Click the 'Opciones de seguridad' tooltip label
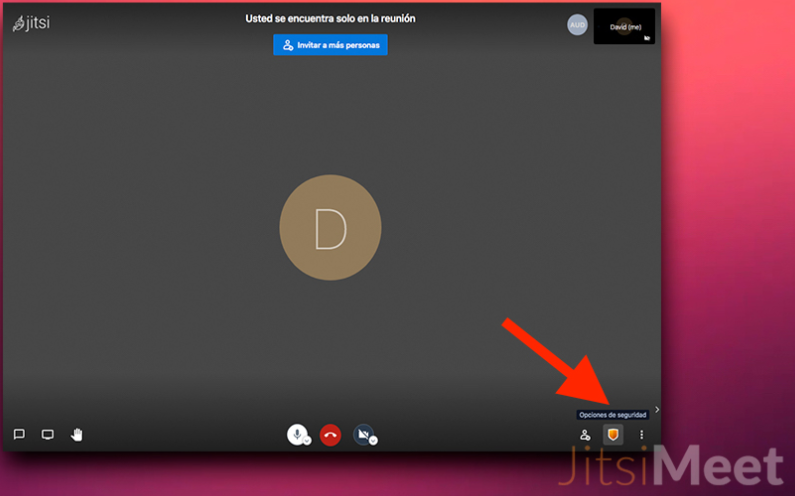Image resolution: width=795 pixels, height=496 pixels. coord(613,414)
